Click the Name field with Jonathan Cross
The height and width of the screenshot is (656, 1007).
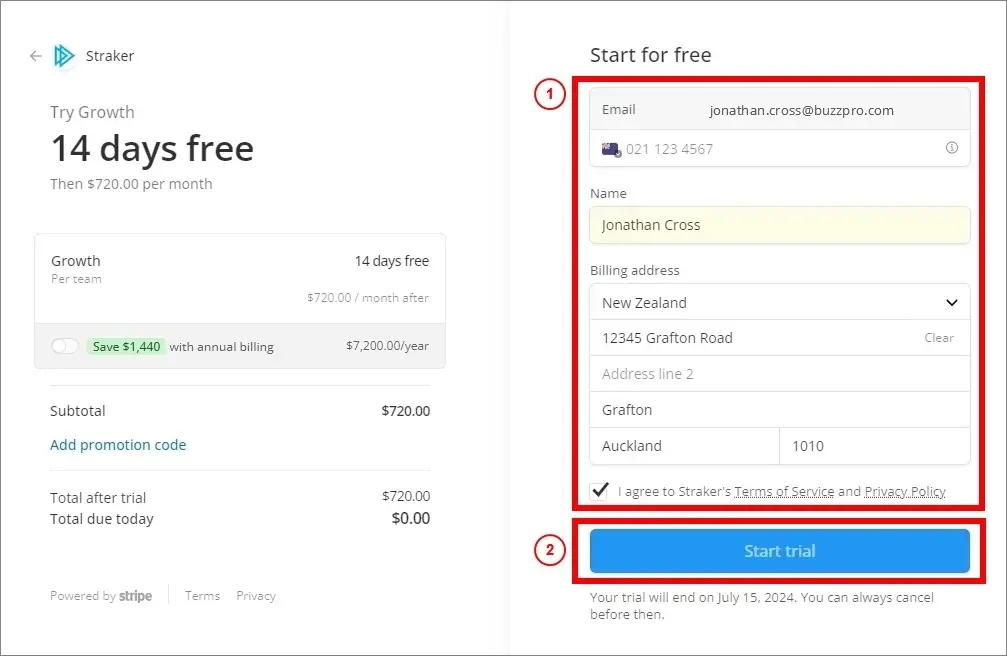pos(780,225)
